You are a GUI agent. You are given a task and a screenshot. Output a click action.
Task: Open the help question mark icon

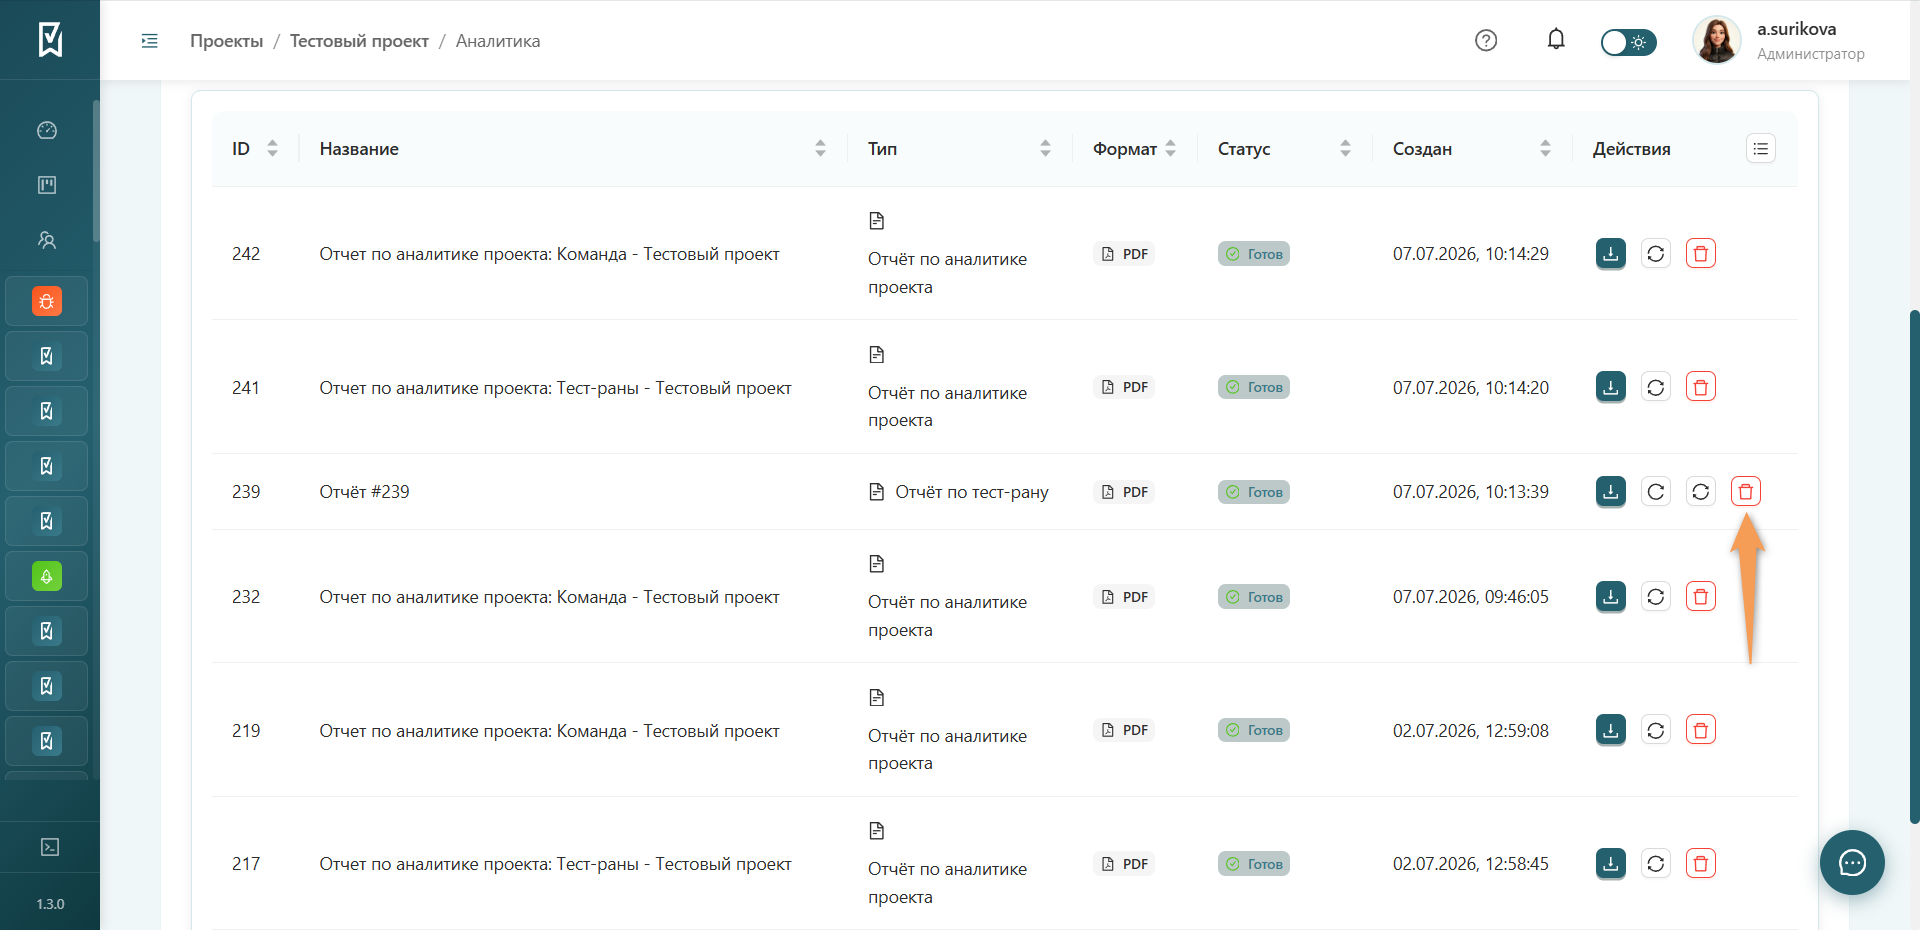click(1486, 40)
